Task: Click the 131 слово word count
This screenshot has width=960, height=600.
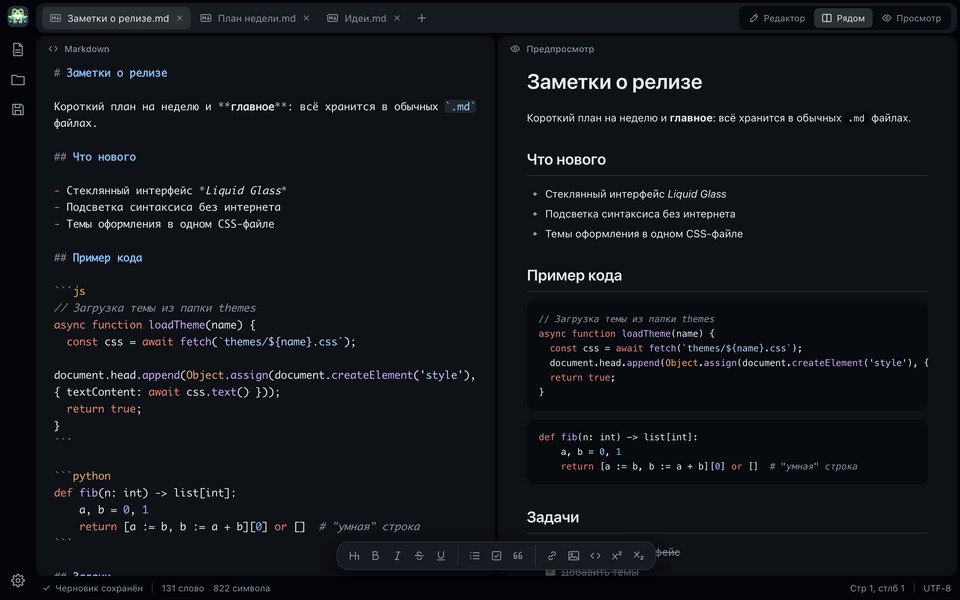Action: click(x=182, y=588)
